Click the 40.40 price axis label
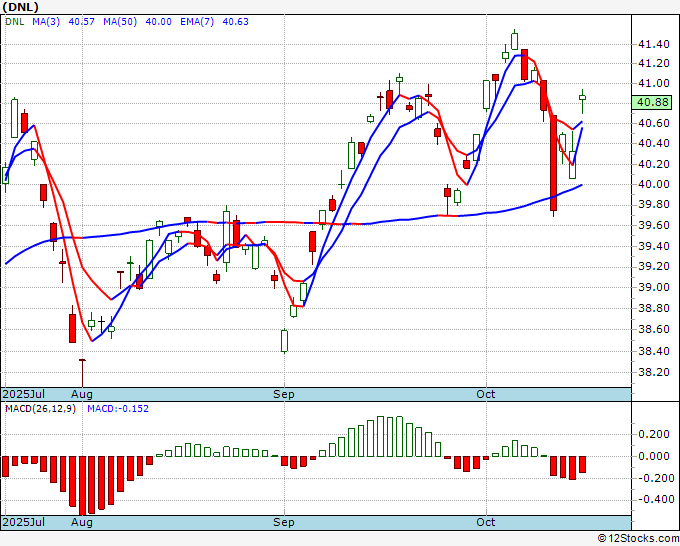This screenshot has height=546, width=680. [653, 144]
